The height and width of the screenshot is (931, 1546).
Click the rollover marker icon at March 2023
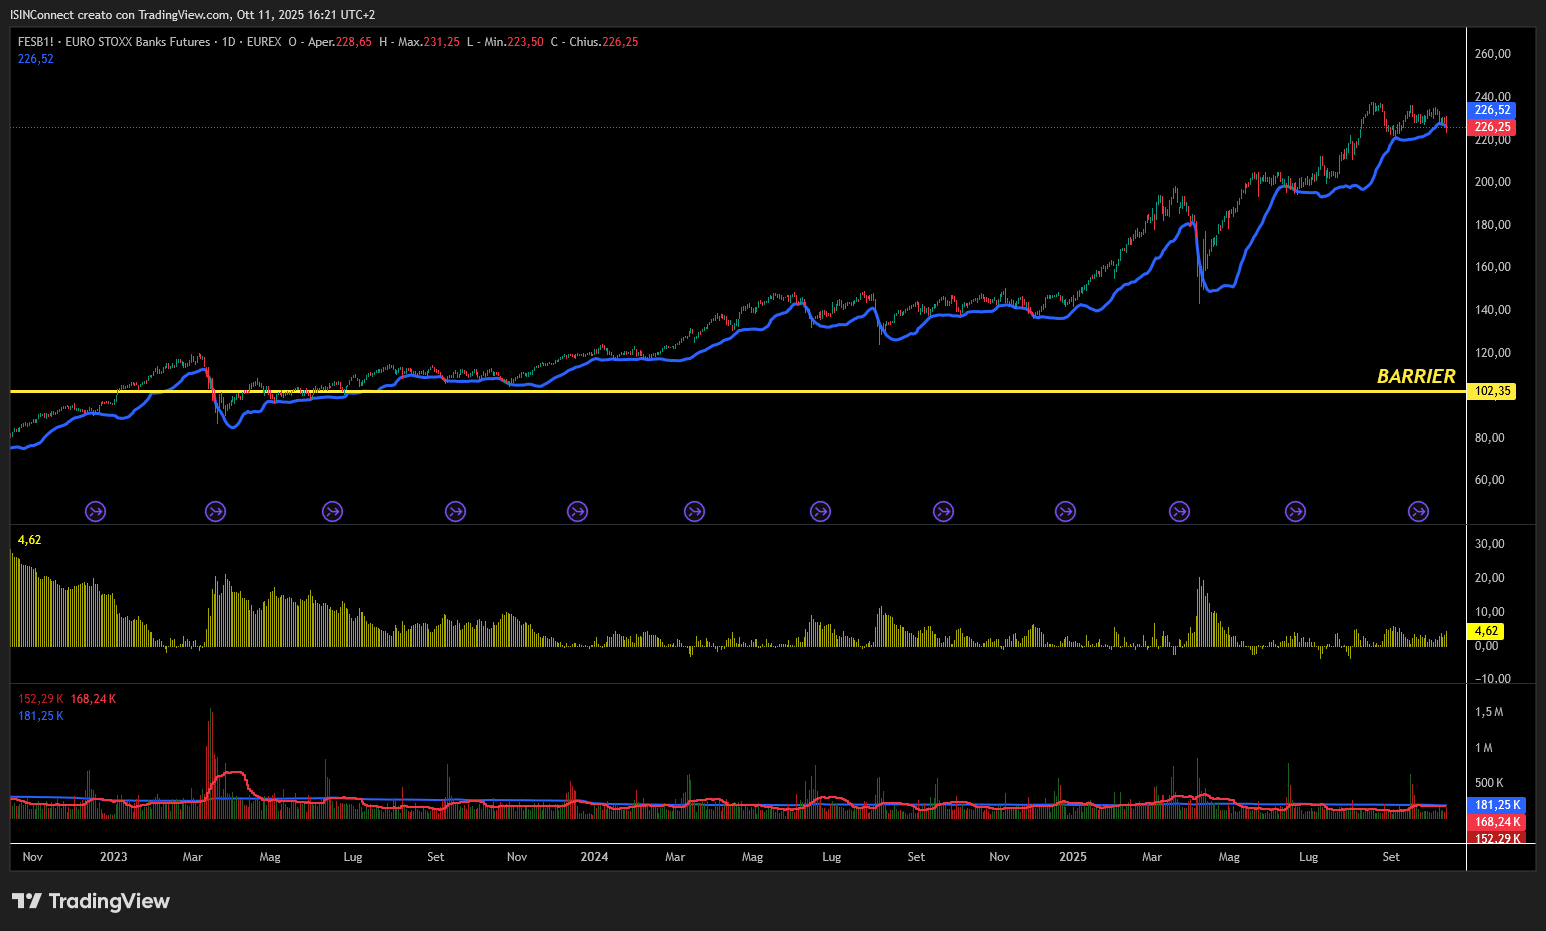pyautogui.click(x=215, y=512)
